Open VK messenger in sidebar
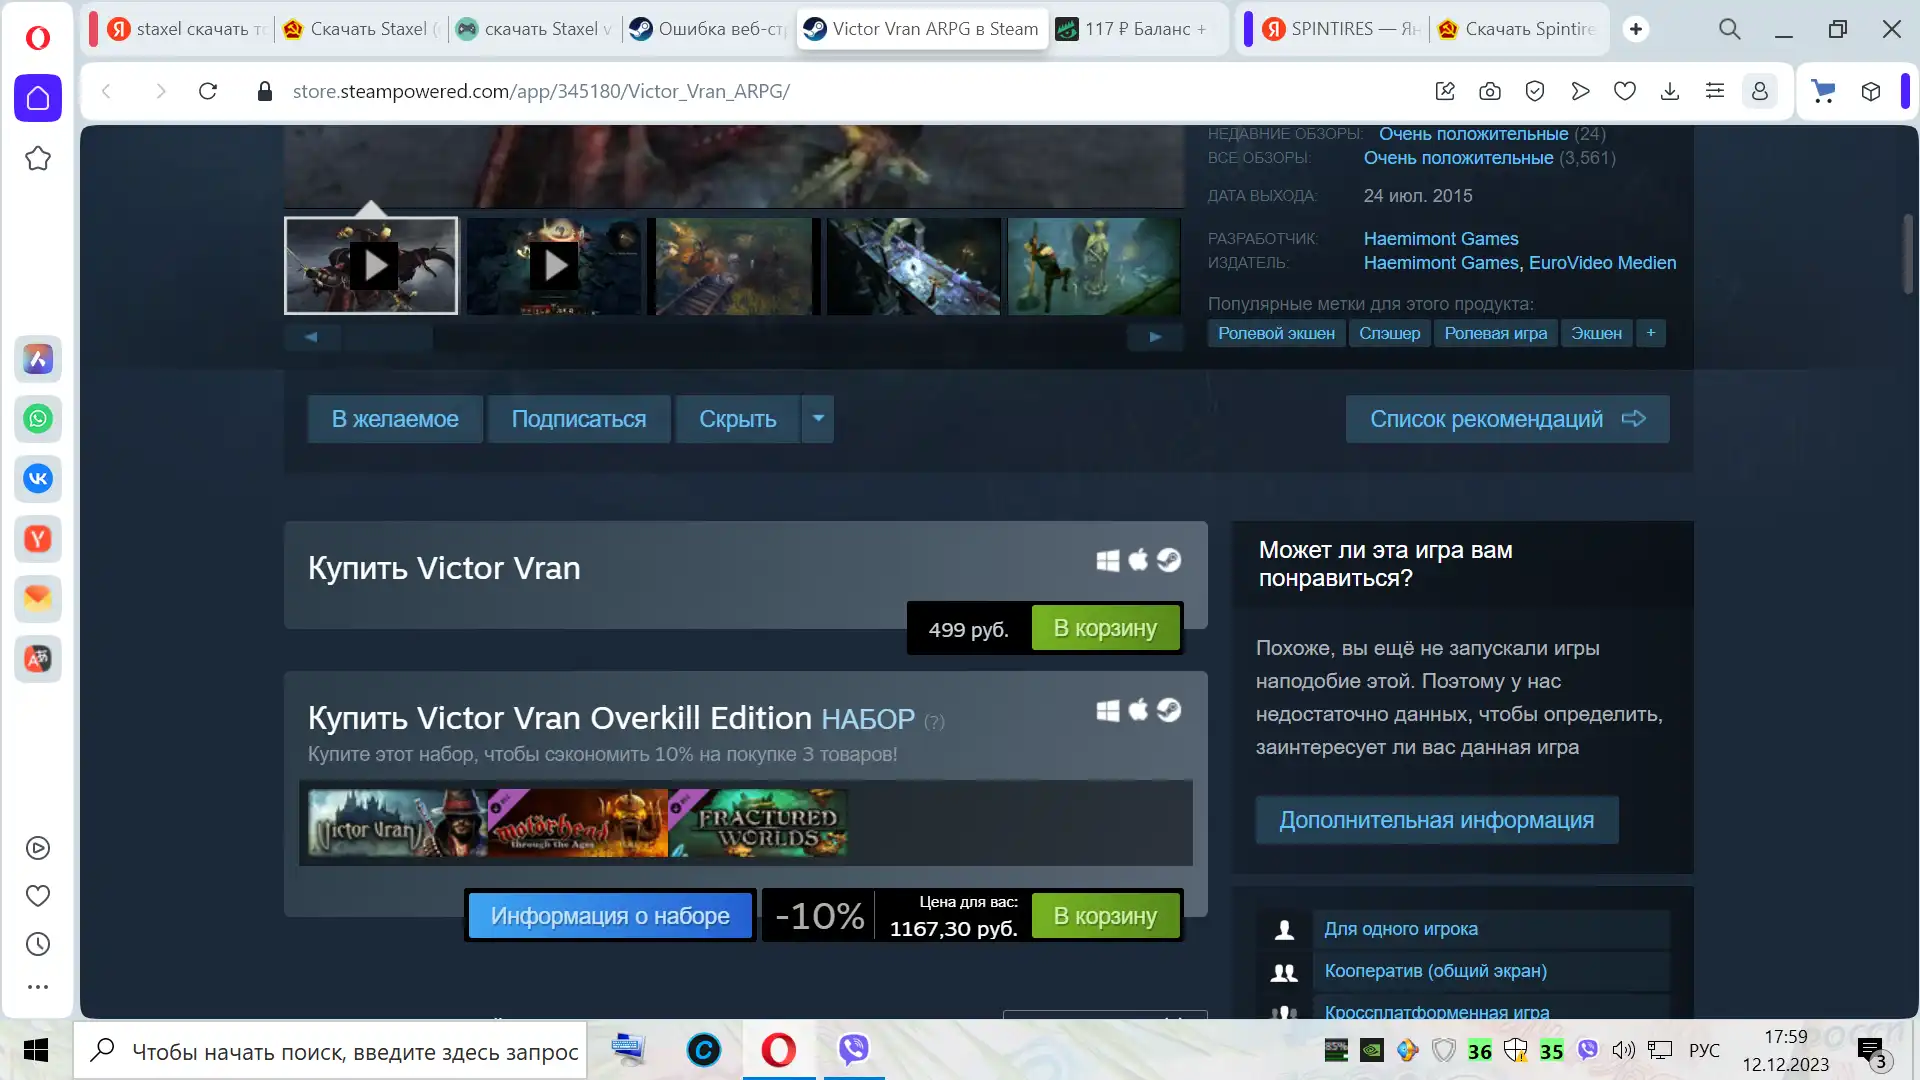Viewport: 1920px width, 1080px height. point(38,479)
